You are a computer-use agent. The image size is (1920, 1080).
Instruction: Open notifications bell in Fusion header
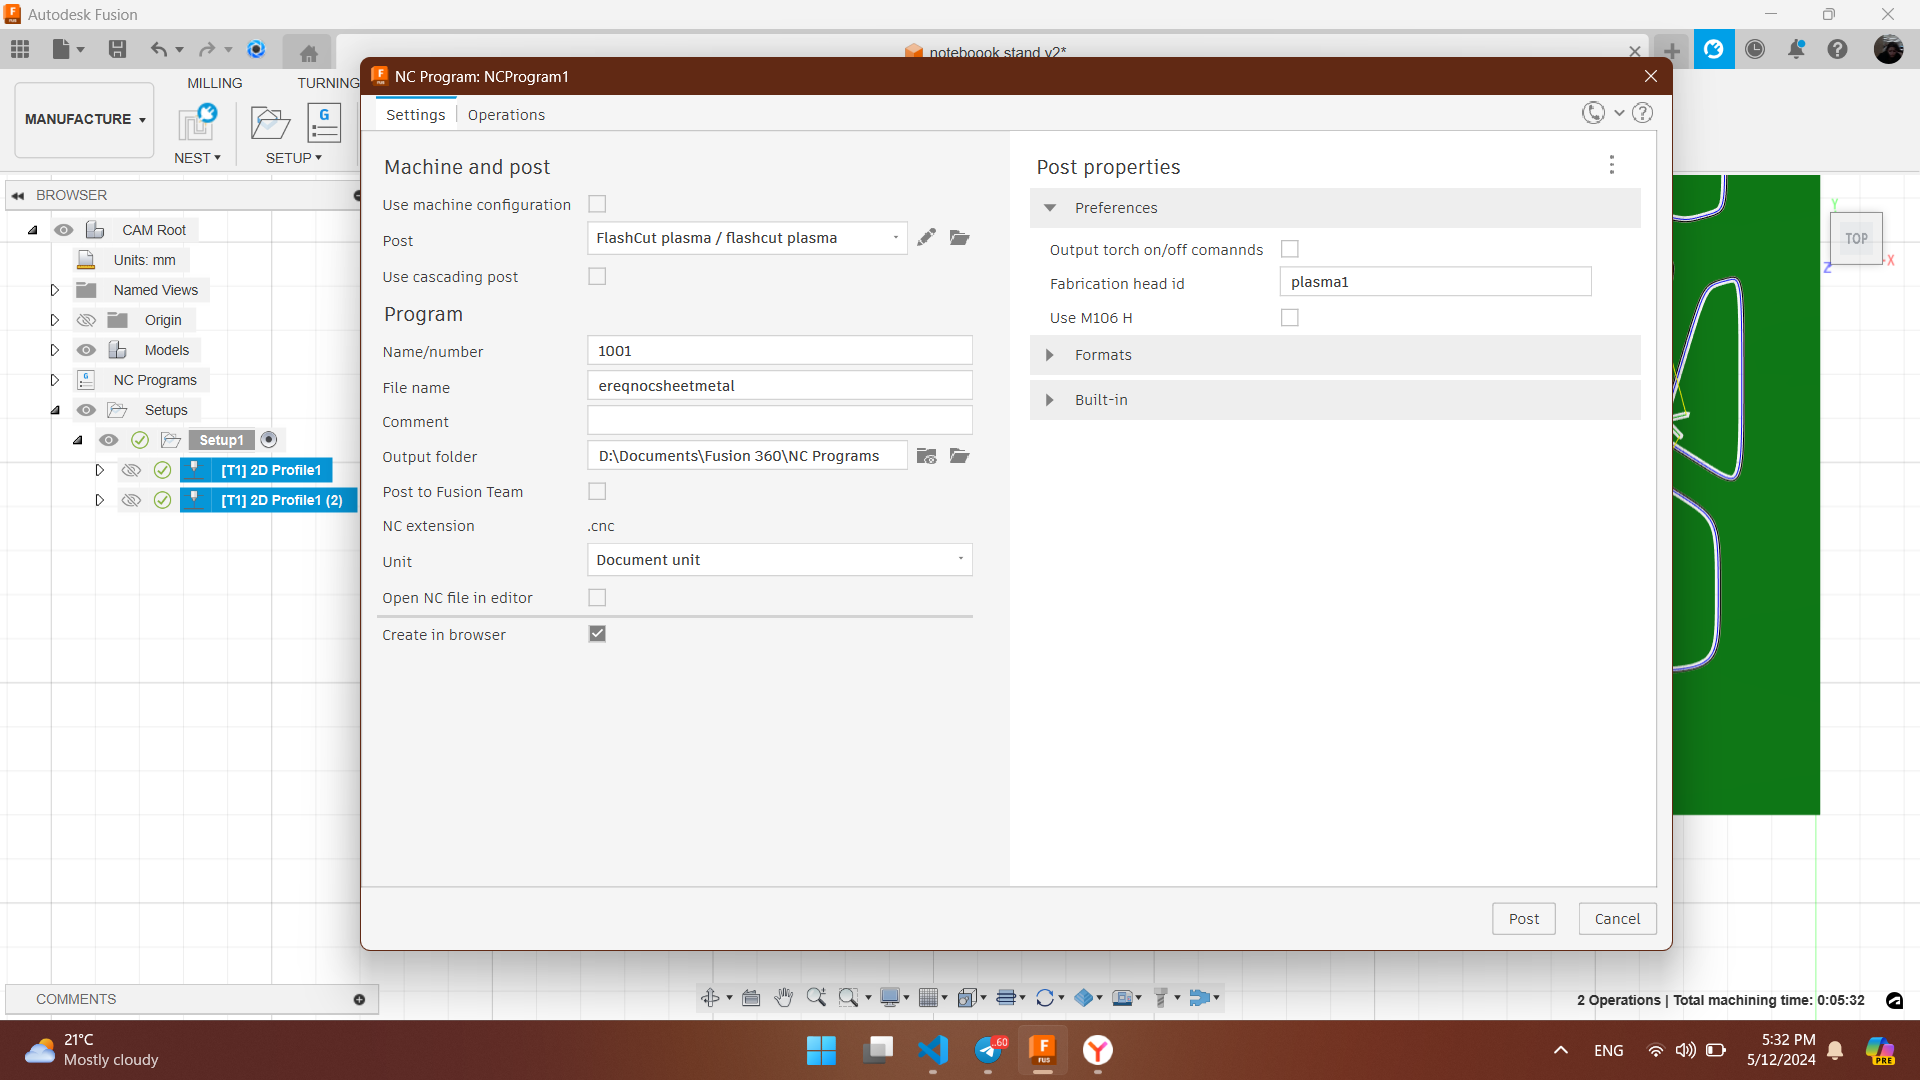[x=1796, y=49]
